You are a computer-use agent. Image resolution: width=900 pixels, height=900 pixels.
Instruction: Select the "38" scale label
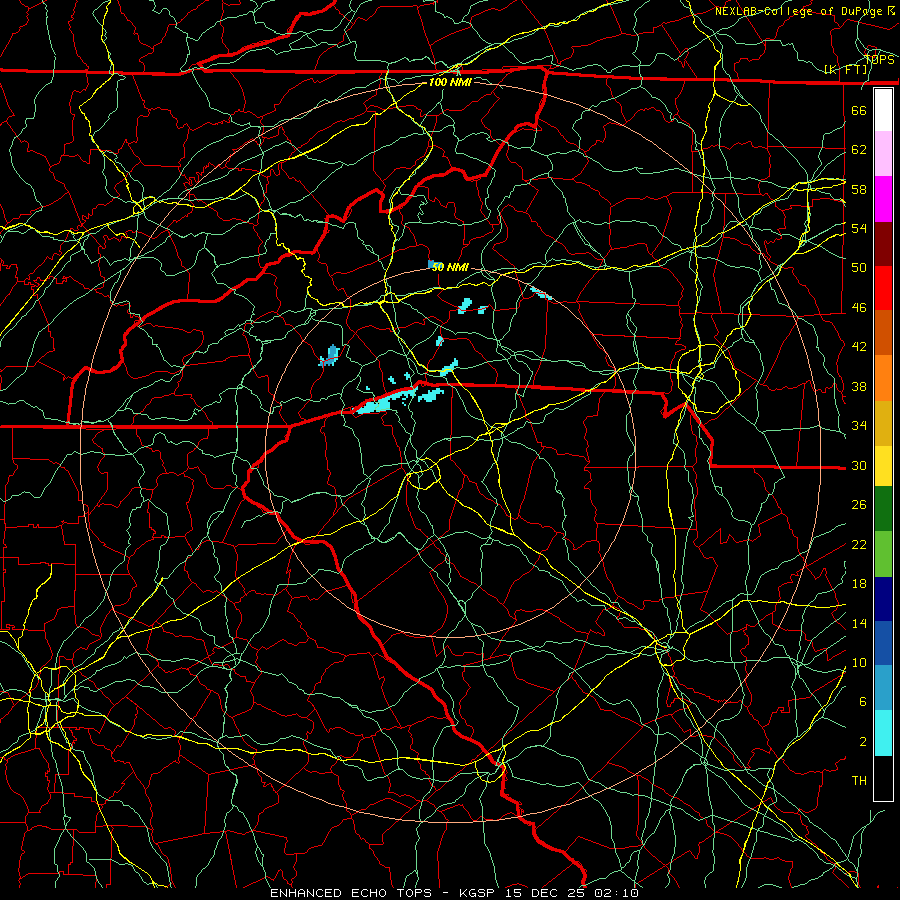click(859, 386)
